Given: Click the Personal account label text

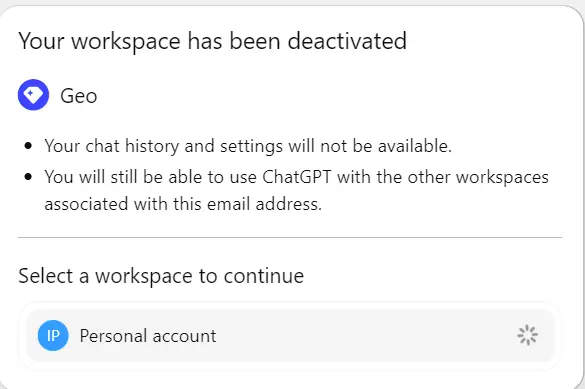Looking at the screenshot, I should tap(148, 336).
